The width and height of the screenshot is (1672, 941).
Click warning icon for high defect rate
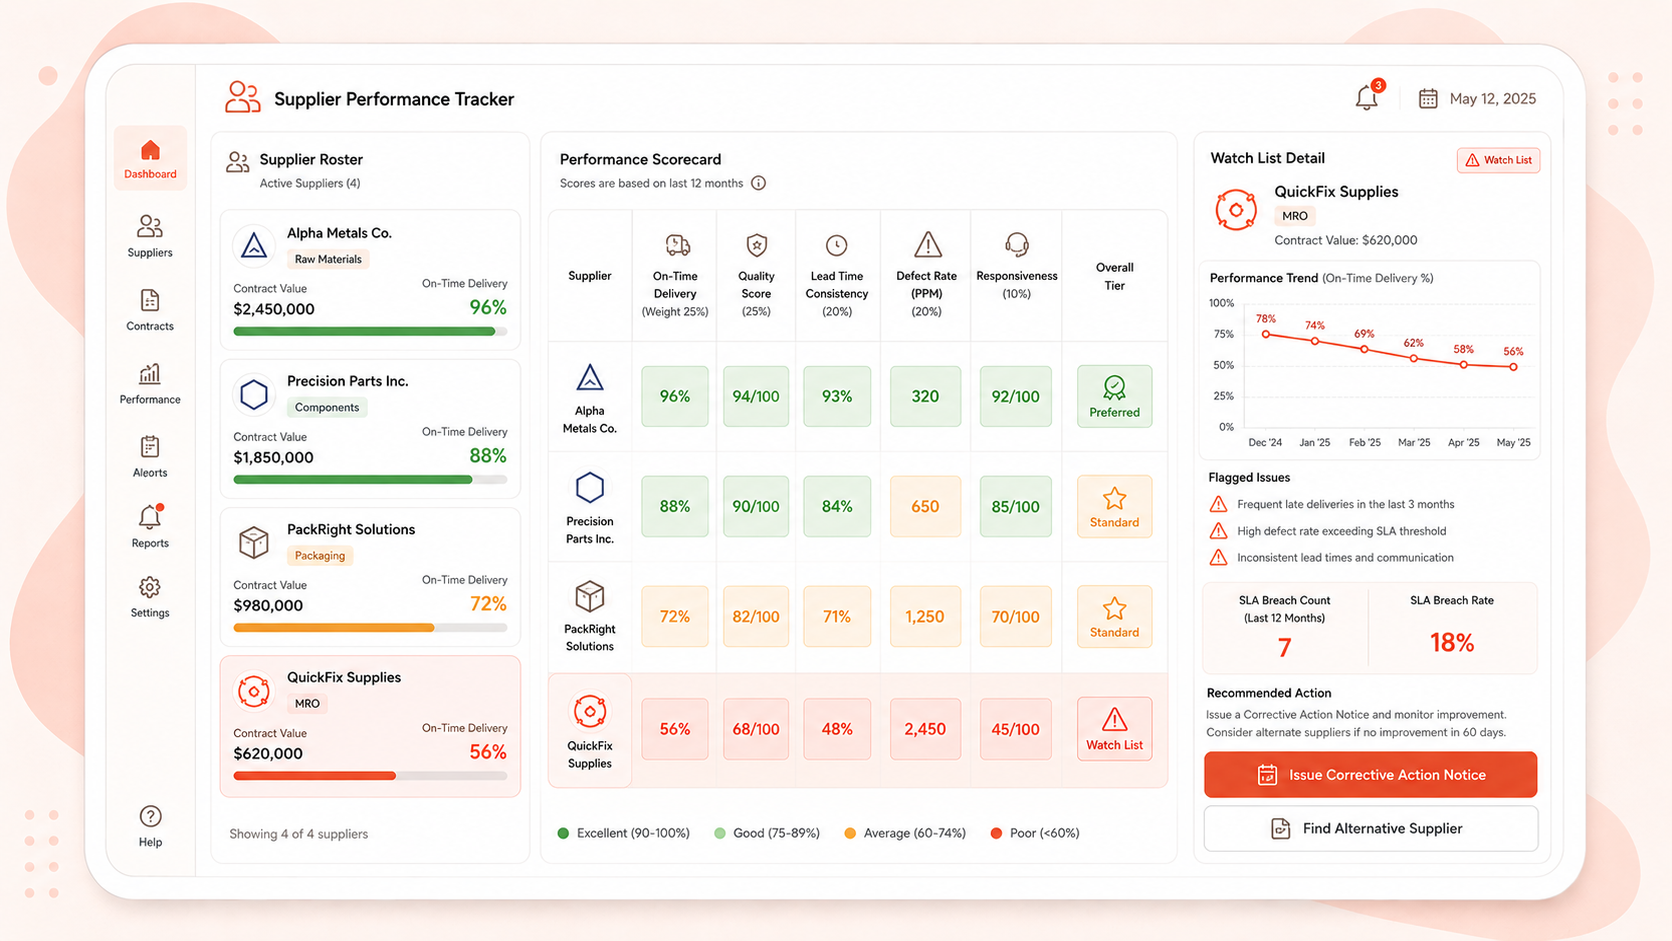(x=1218, y=531)
